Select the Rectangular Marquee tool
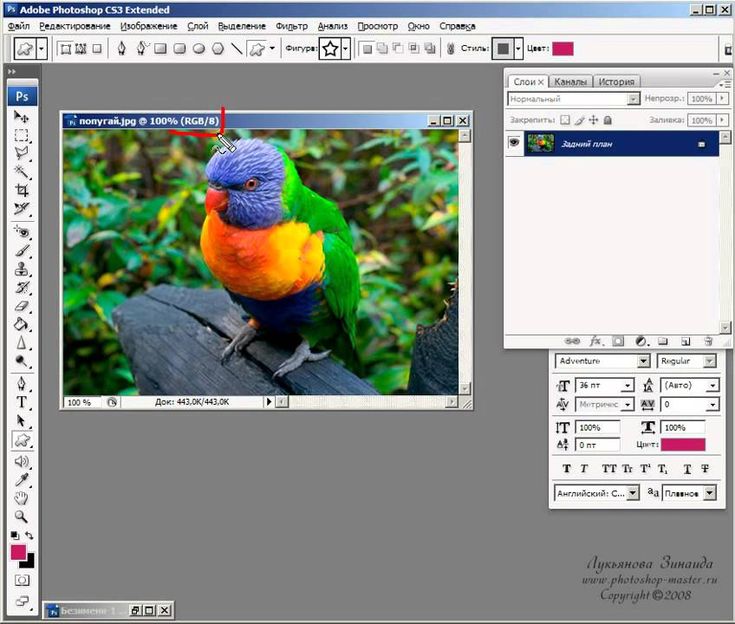The height and width of the screenshot is (624, 735). [21, 135]
